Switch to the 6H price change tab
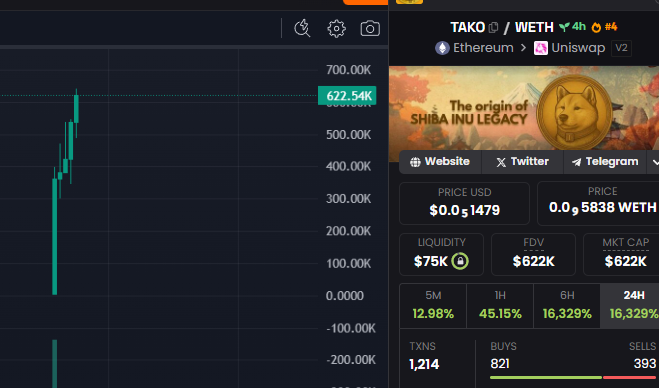 (567, 306)
